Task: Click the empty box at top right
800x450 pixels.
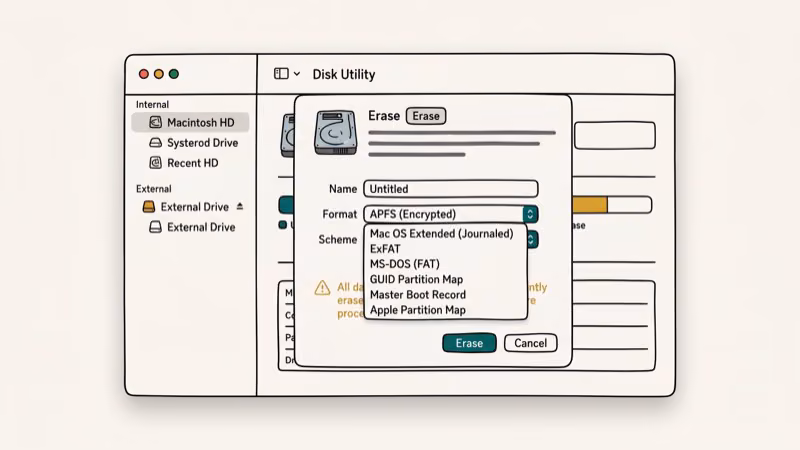Action: pyautogui.click(x=615, y=135)
